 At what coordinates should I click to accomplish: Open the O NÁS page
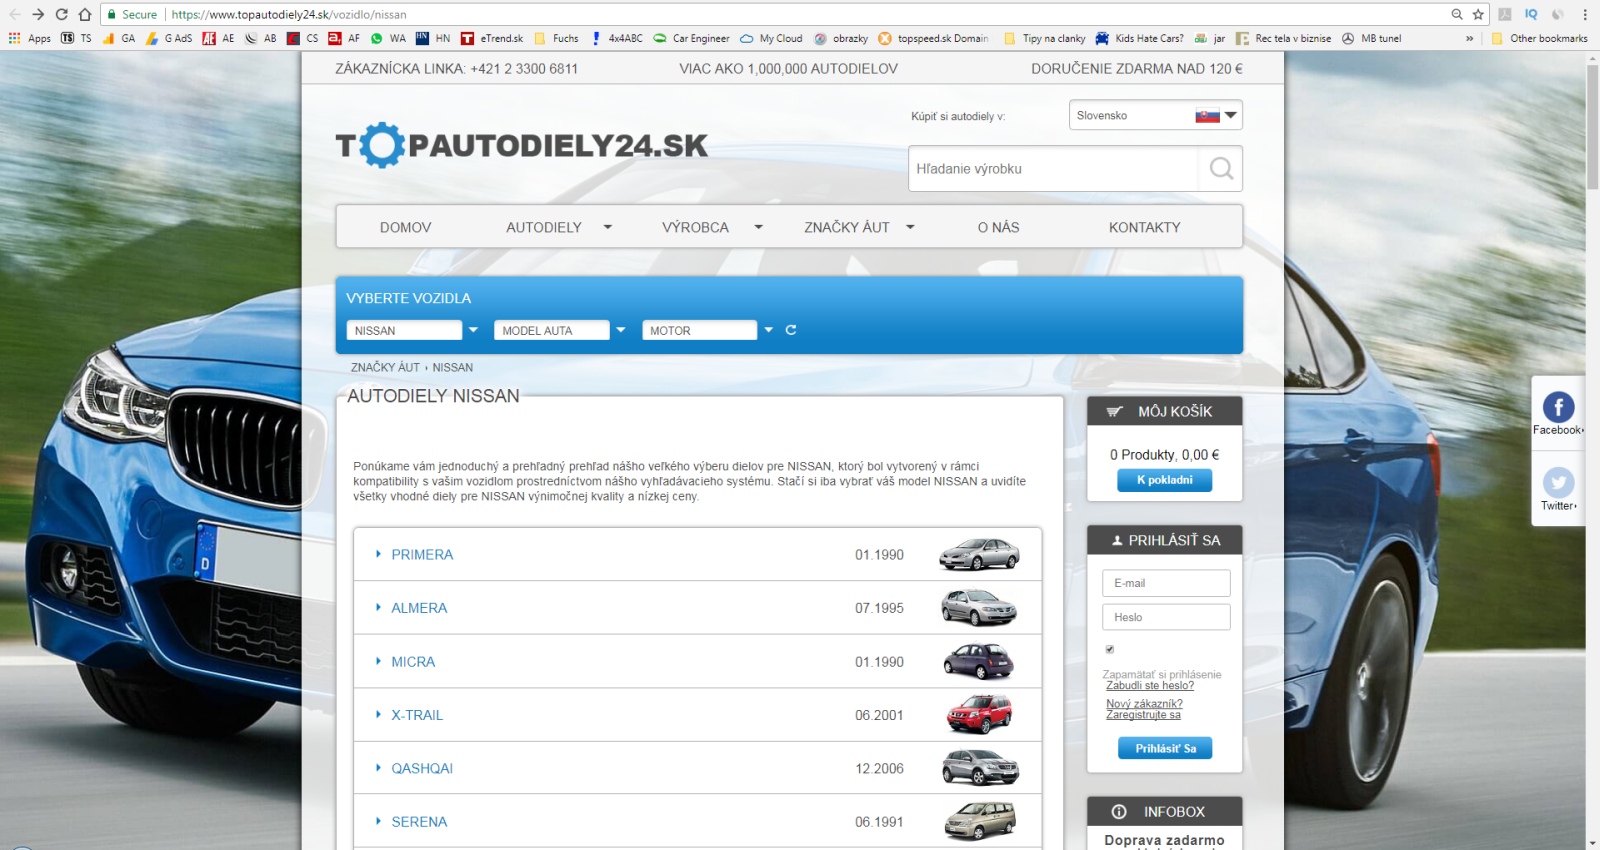pyautogui.click(x=998, y=227)
